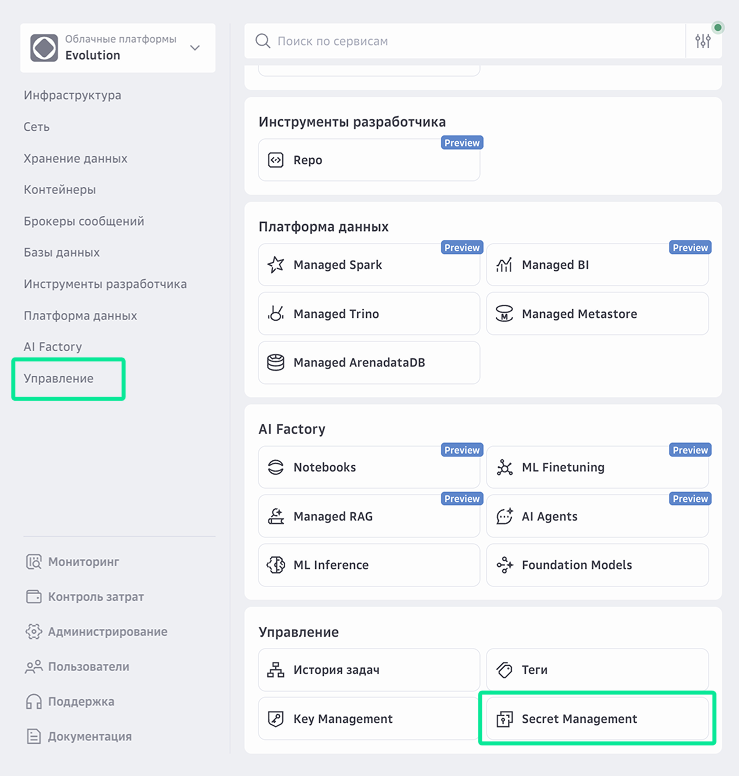The height and width of the screenshot is (776, 739).
Task: Select the Managed Trino icon
Action: pyautogui.click(x=276, y=314)
